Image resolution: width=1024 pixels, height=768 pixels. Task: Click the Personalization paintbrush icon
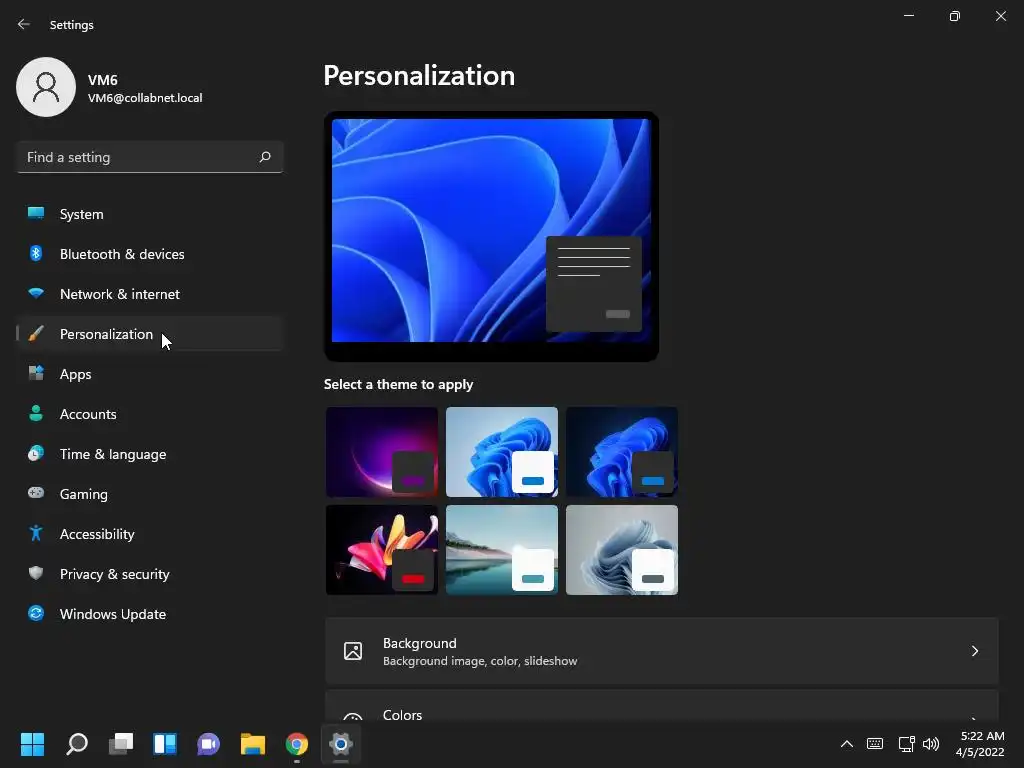click(x=36, y=334)
